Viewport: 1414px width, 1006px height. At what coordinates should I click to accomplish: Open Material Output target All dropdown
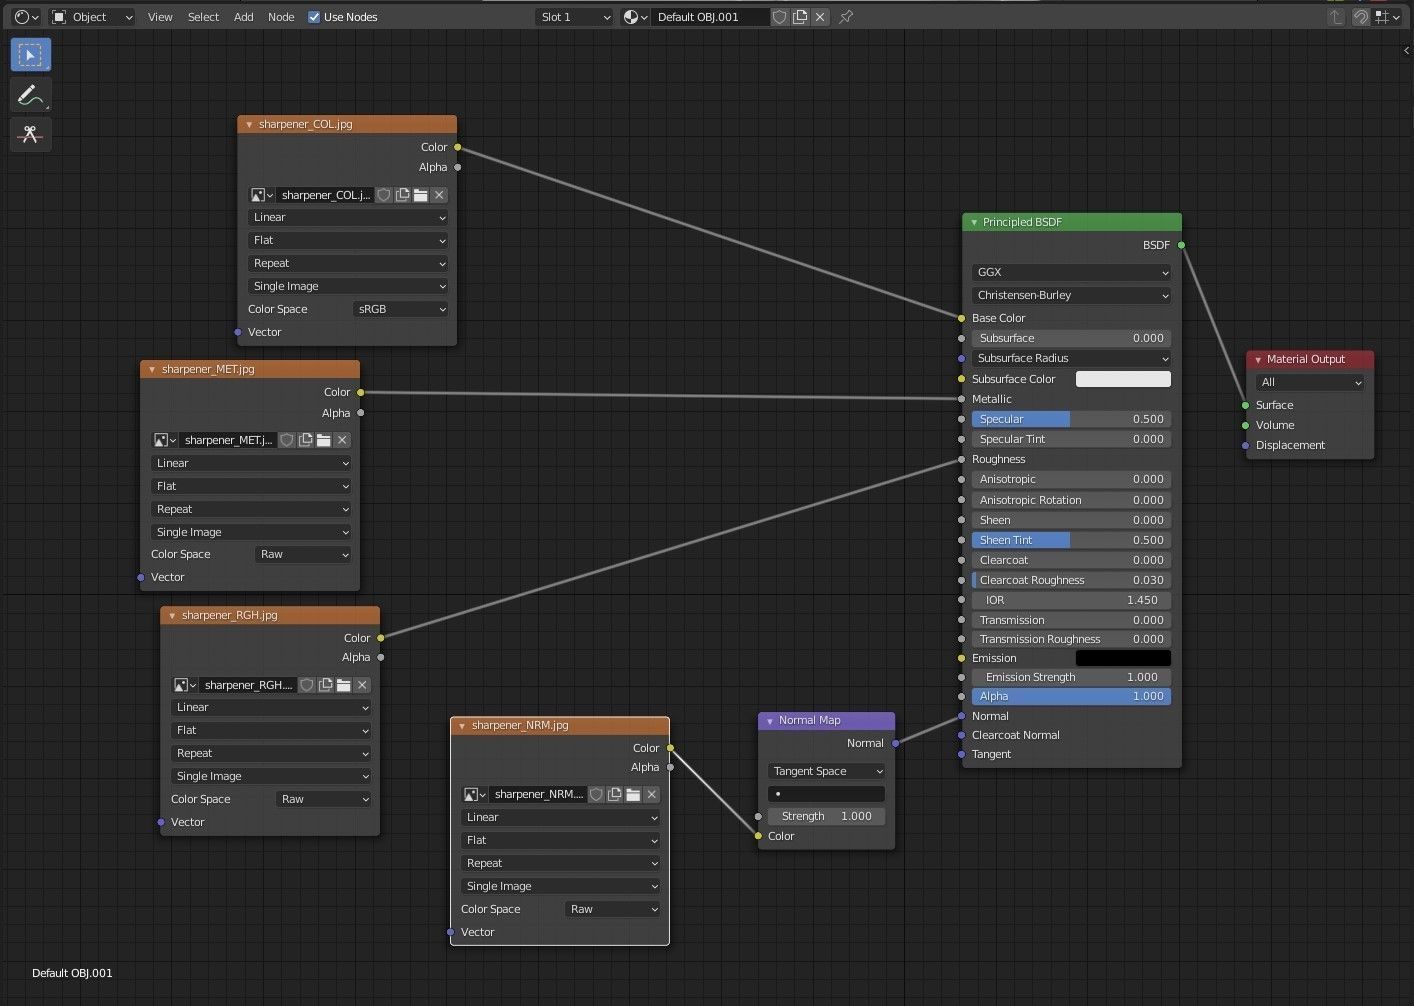pos(1310,383)
